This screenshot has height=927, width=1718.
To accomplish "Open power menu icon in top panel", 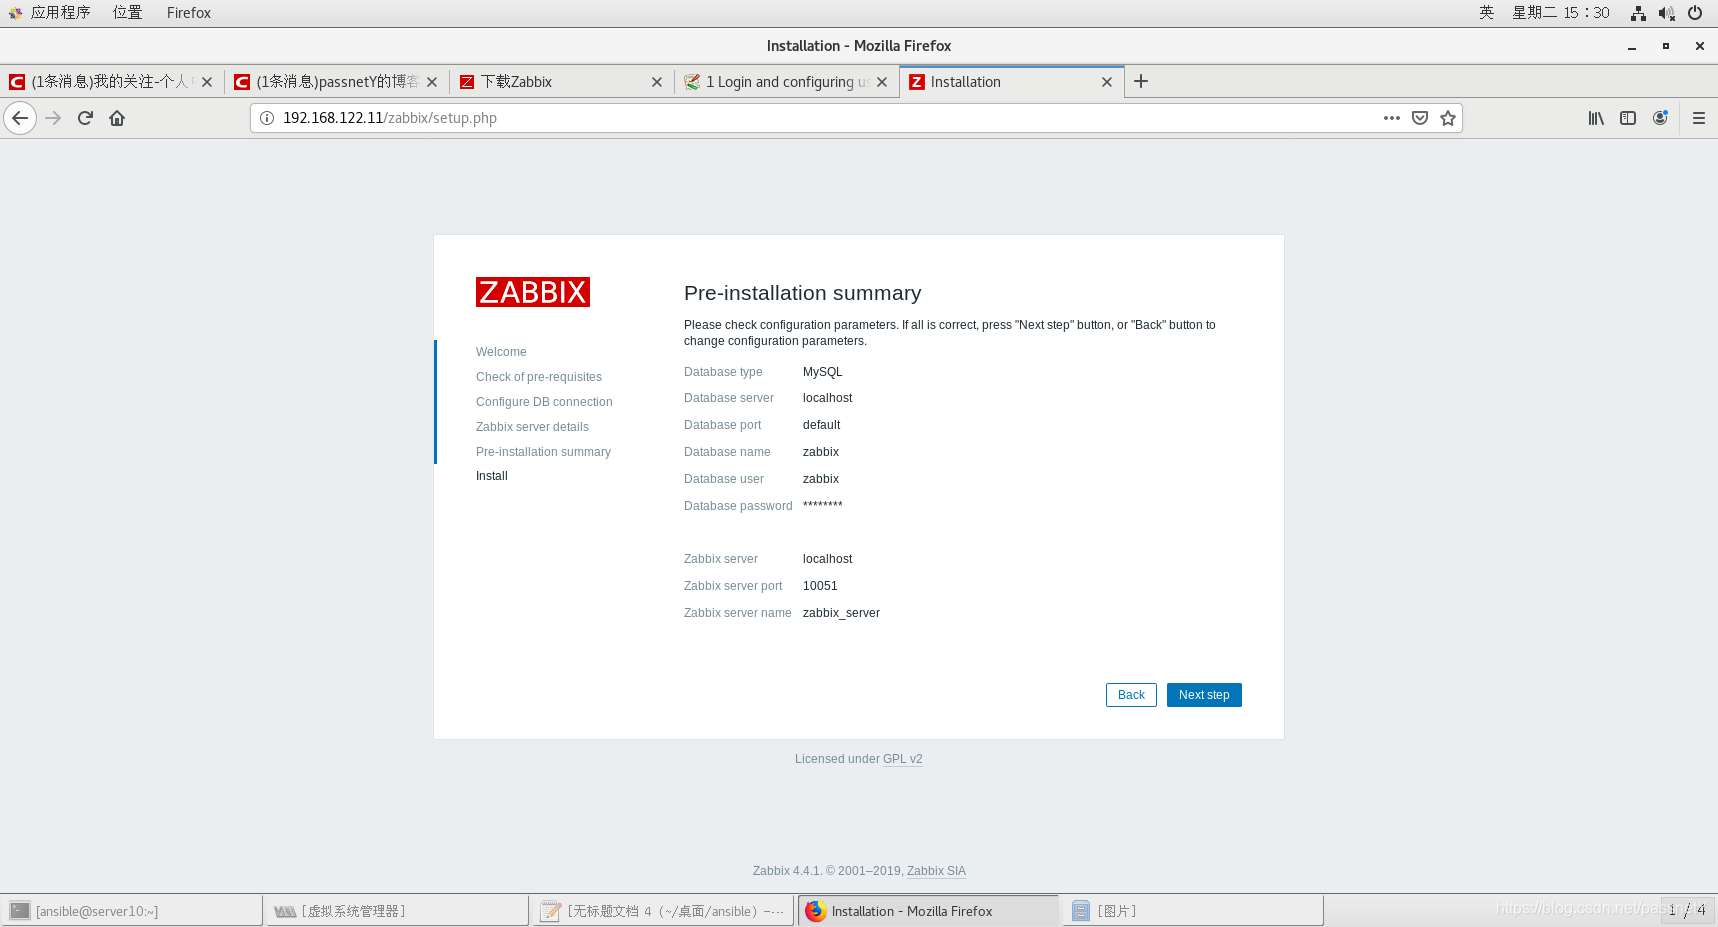I will [1695, 13].
